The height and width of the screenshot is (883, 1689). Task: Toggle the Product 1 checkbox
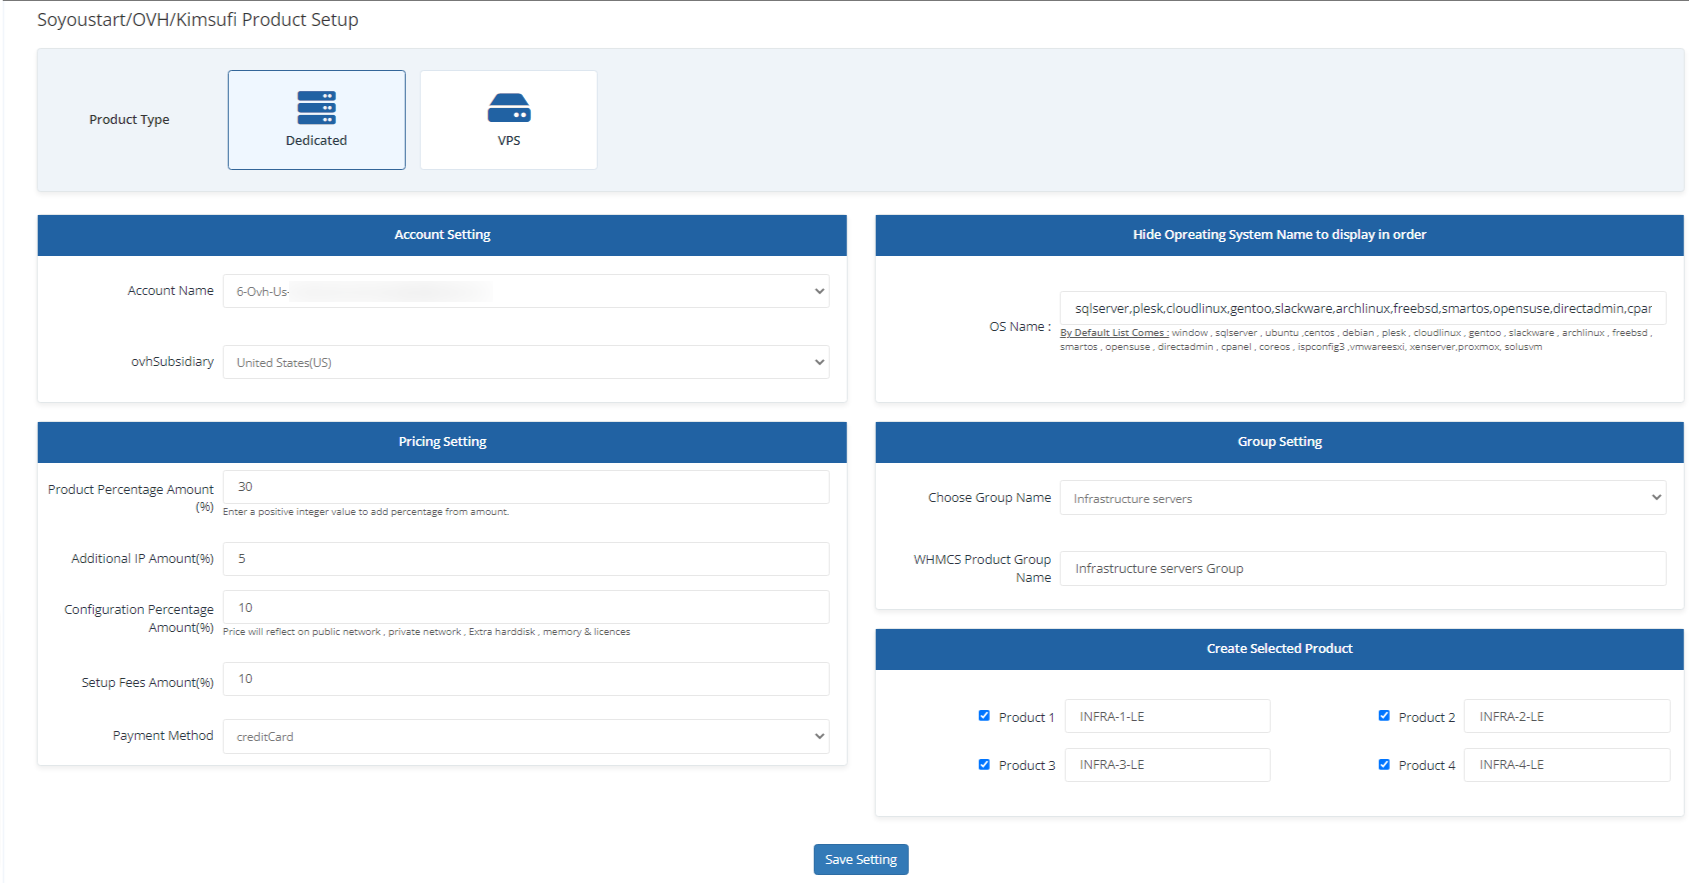[984, 716]
